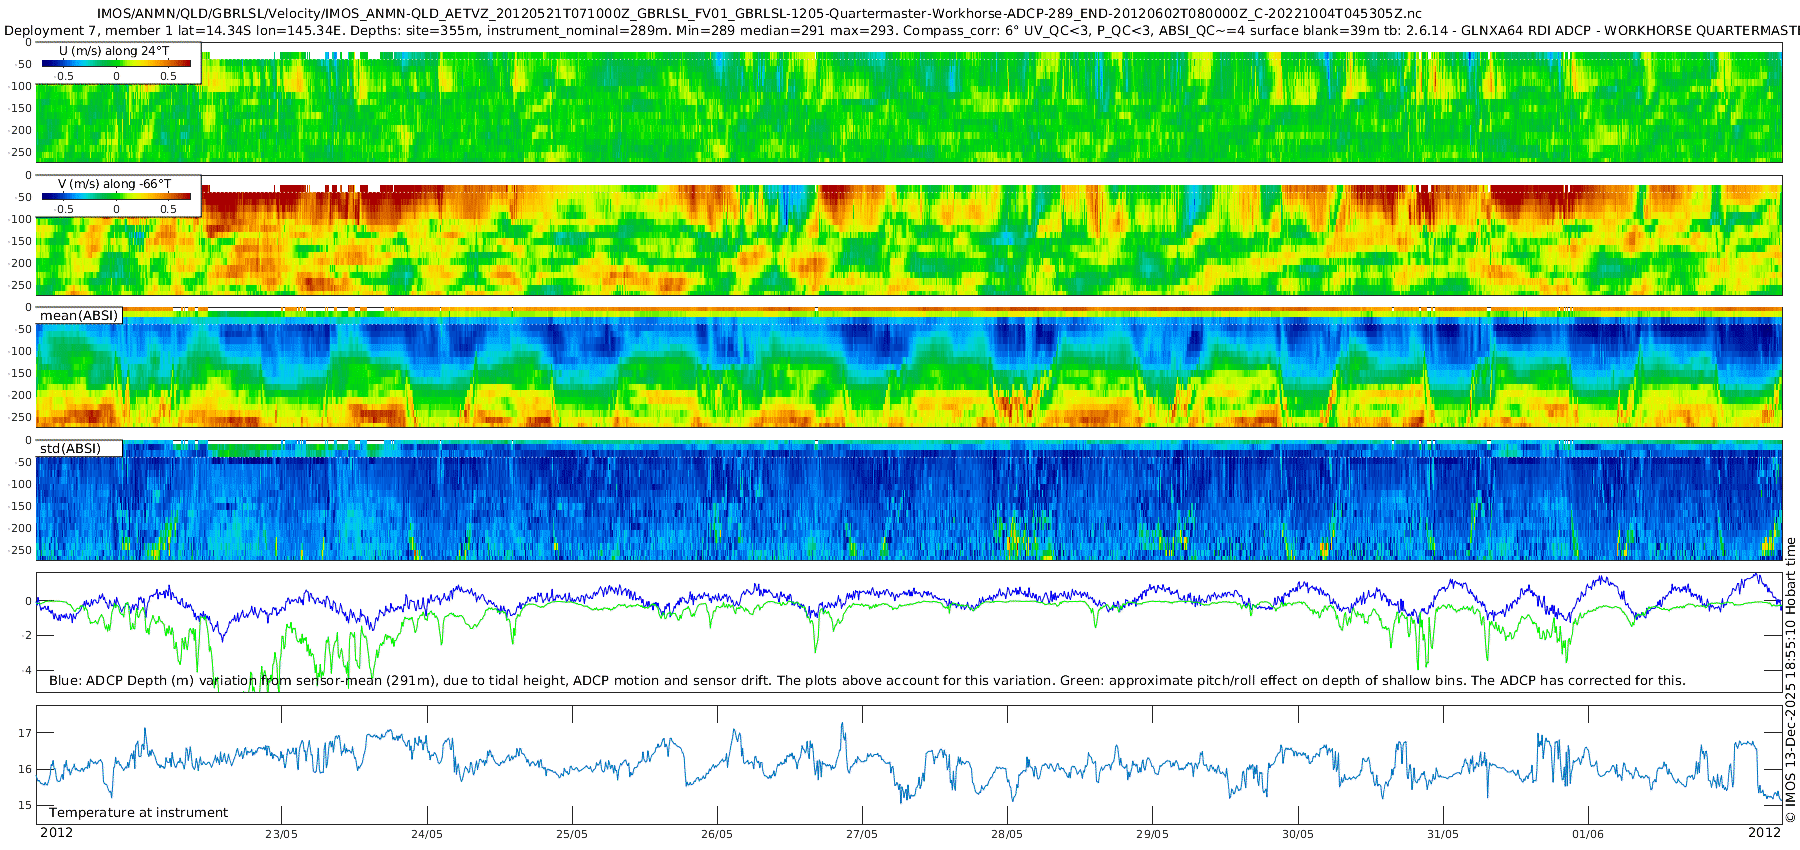Click the 28/05 date tick label
This screenshot has height=850, width=1800.
click(x=1007, y=834)
